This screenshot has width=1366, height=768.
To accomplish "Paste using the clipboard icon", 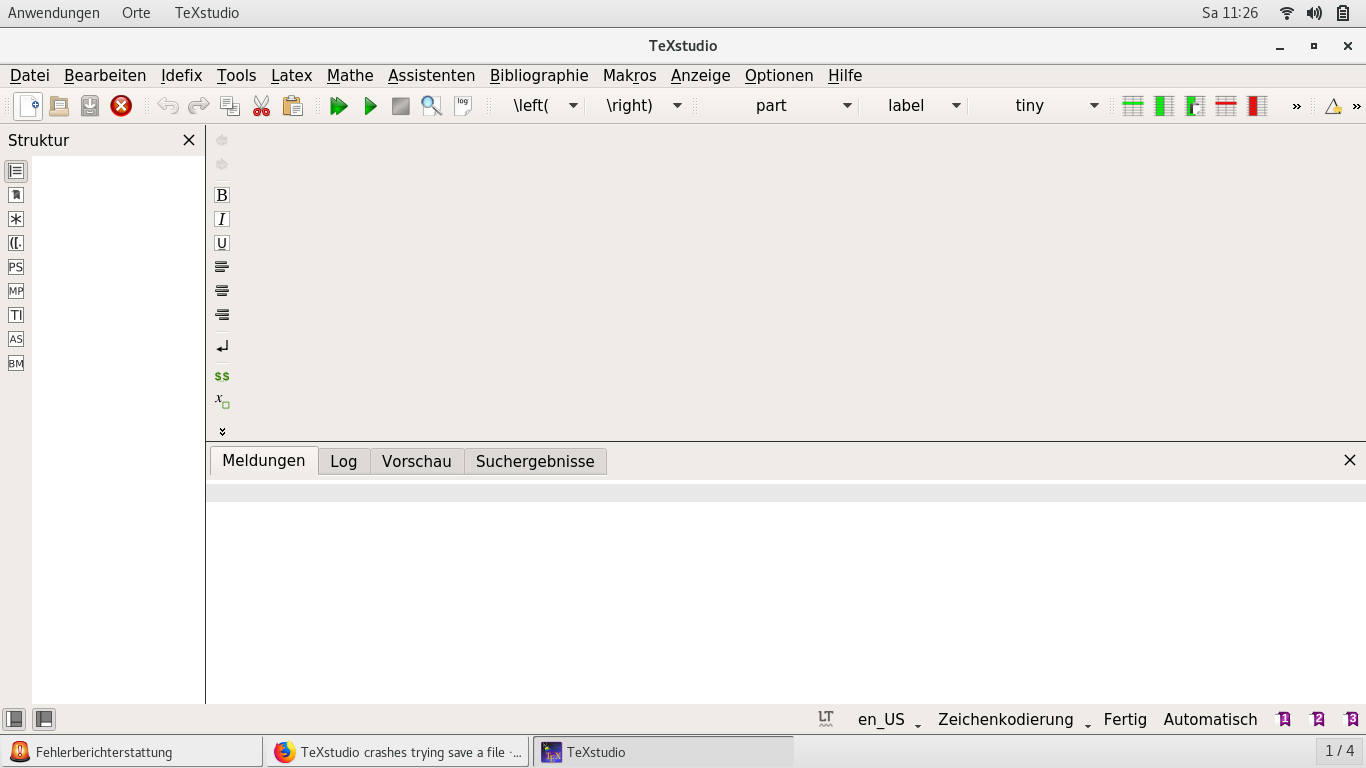I will [292, 105].
